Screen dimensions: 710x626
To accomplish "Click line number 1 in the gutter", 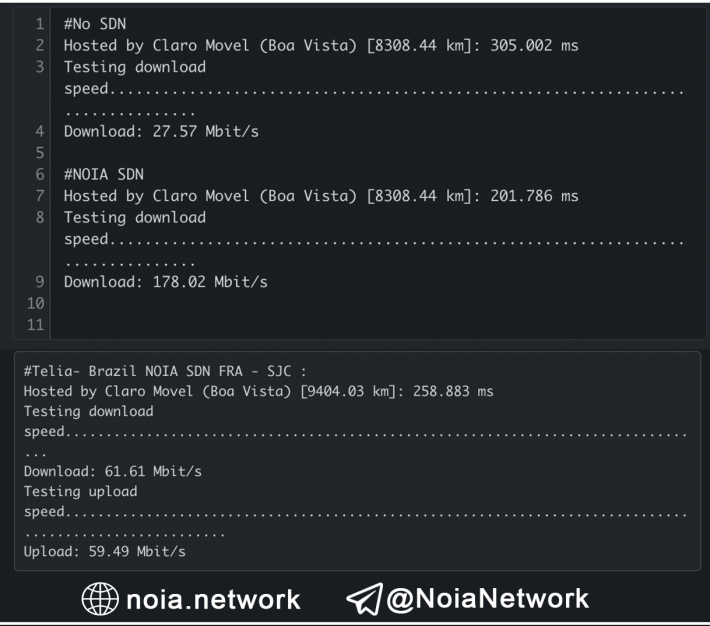I will [x=40, y=24].
